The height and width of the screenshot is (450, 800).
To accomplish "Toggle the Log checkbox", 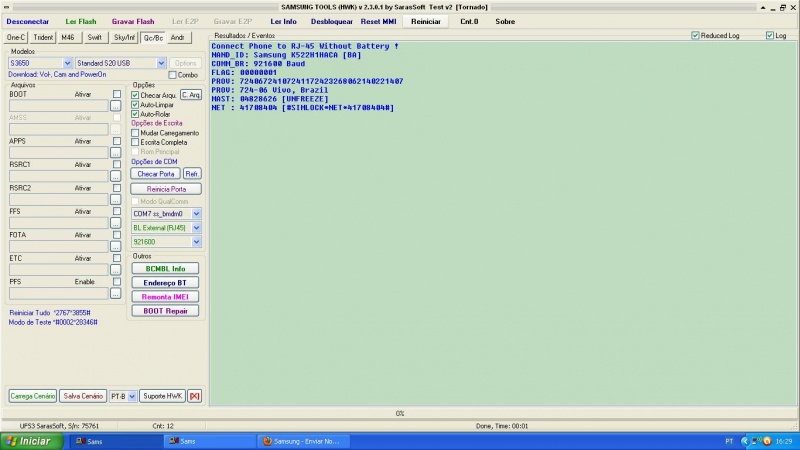I will coord(769,35).
